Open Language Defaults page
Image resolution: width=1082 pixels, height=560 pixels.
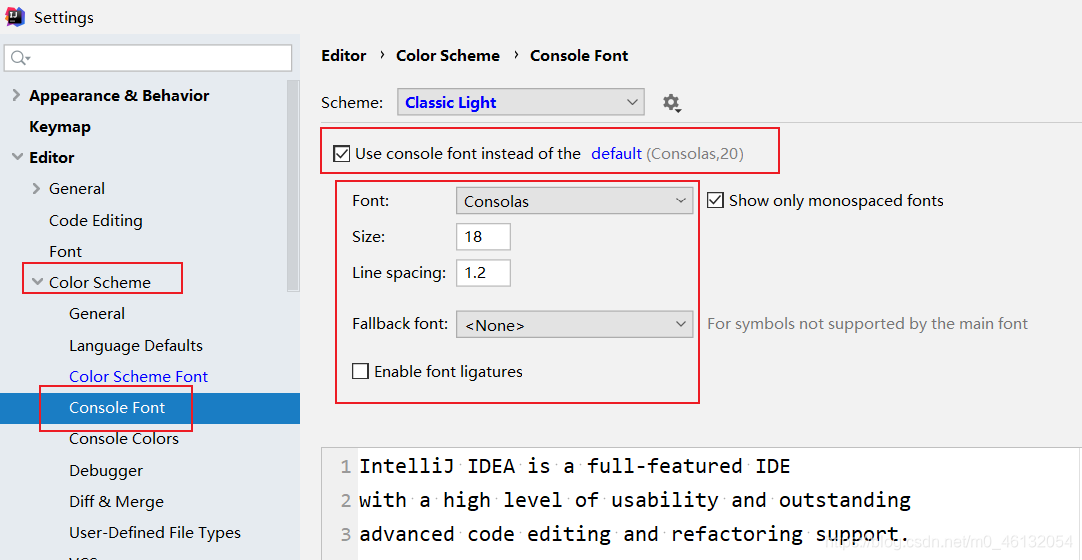click(x=136, y=346)
